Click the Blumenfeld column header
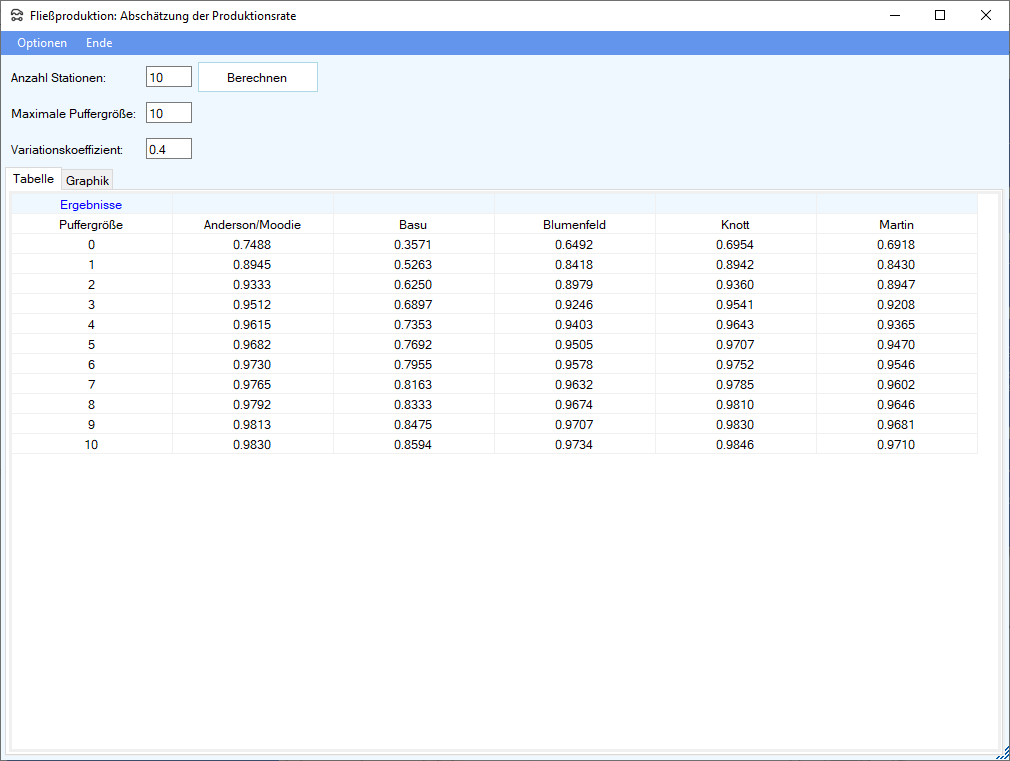The width and height of the screenshot is (1010, 761). tap(574, 225)
